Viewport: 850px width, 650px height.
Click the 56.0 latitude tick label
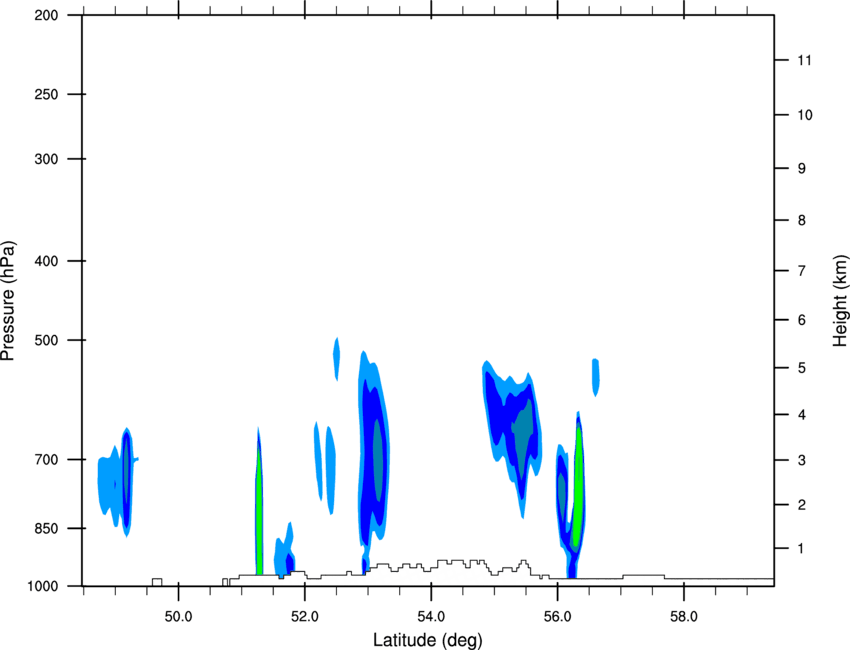(x=557, y=617)
